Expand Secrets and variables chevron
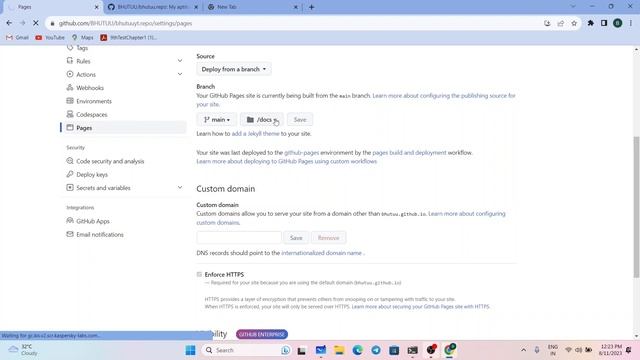This screenshot has height=360, width=640. [180, 187]
